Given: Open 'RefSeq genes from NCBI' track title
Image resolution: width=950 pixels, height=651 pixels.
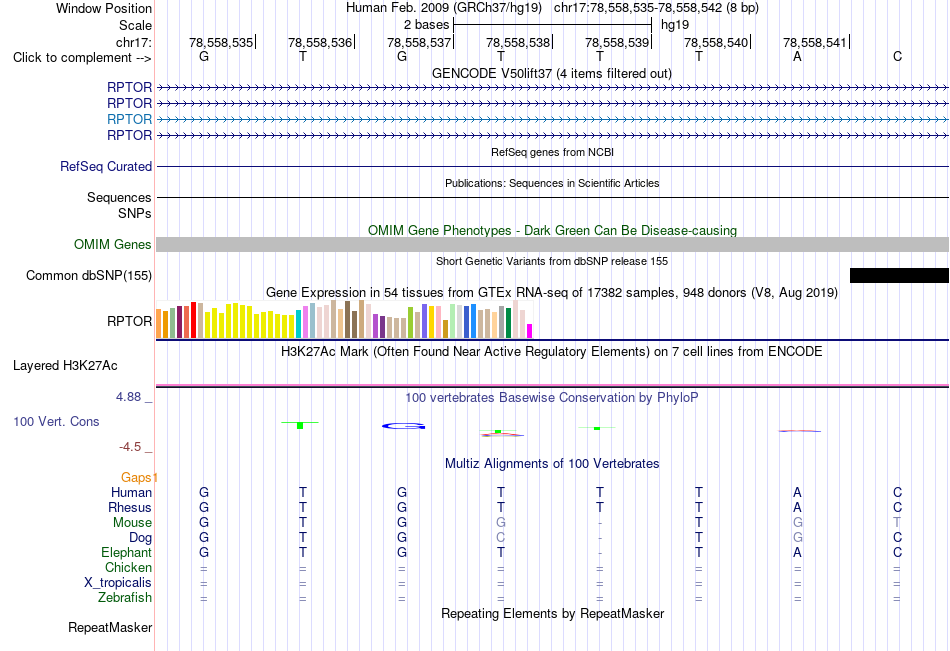Looking at the screenshot, I should pyautogui.click(x=552, y=152).
